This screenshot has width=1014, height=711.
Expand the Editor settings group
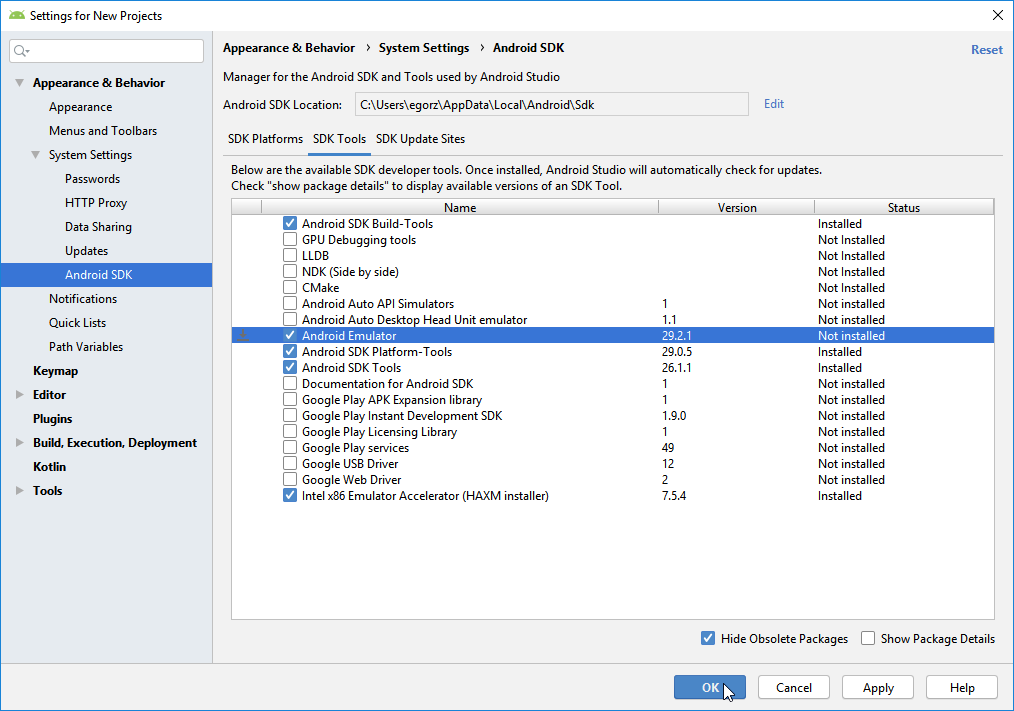pos(19,395)
